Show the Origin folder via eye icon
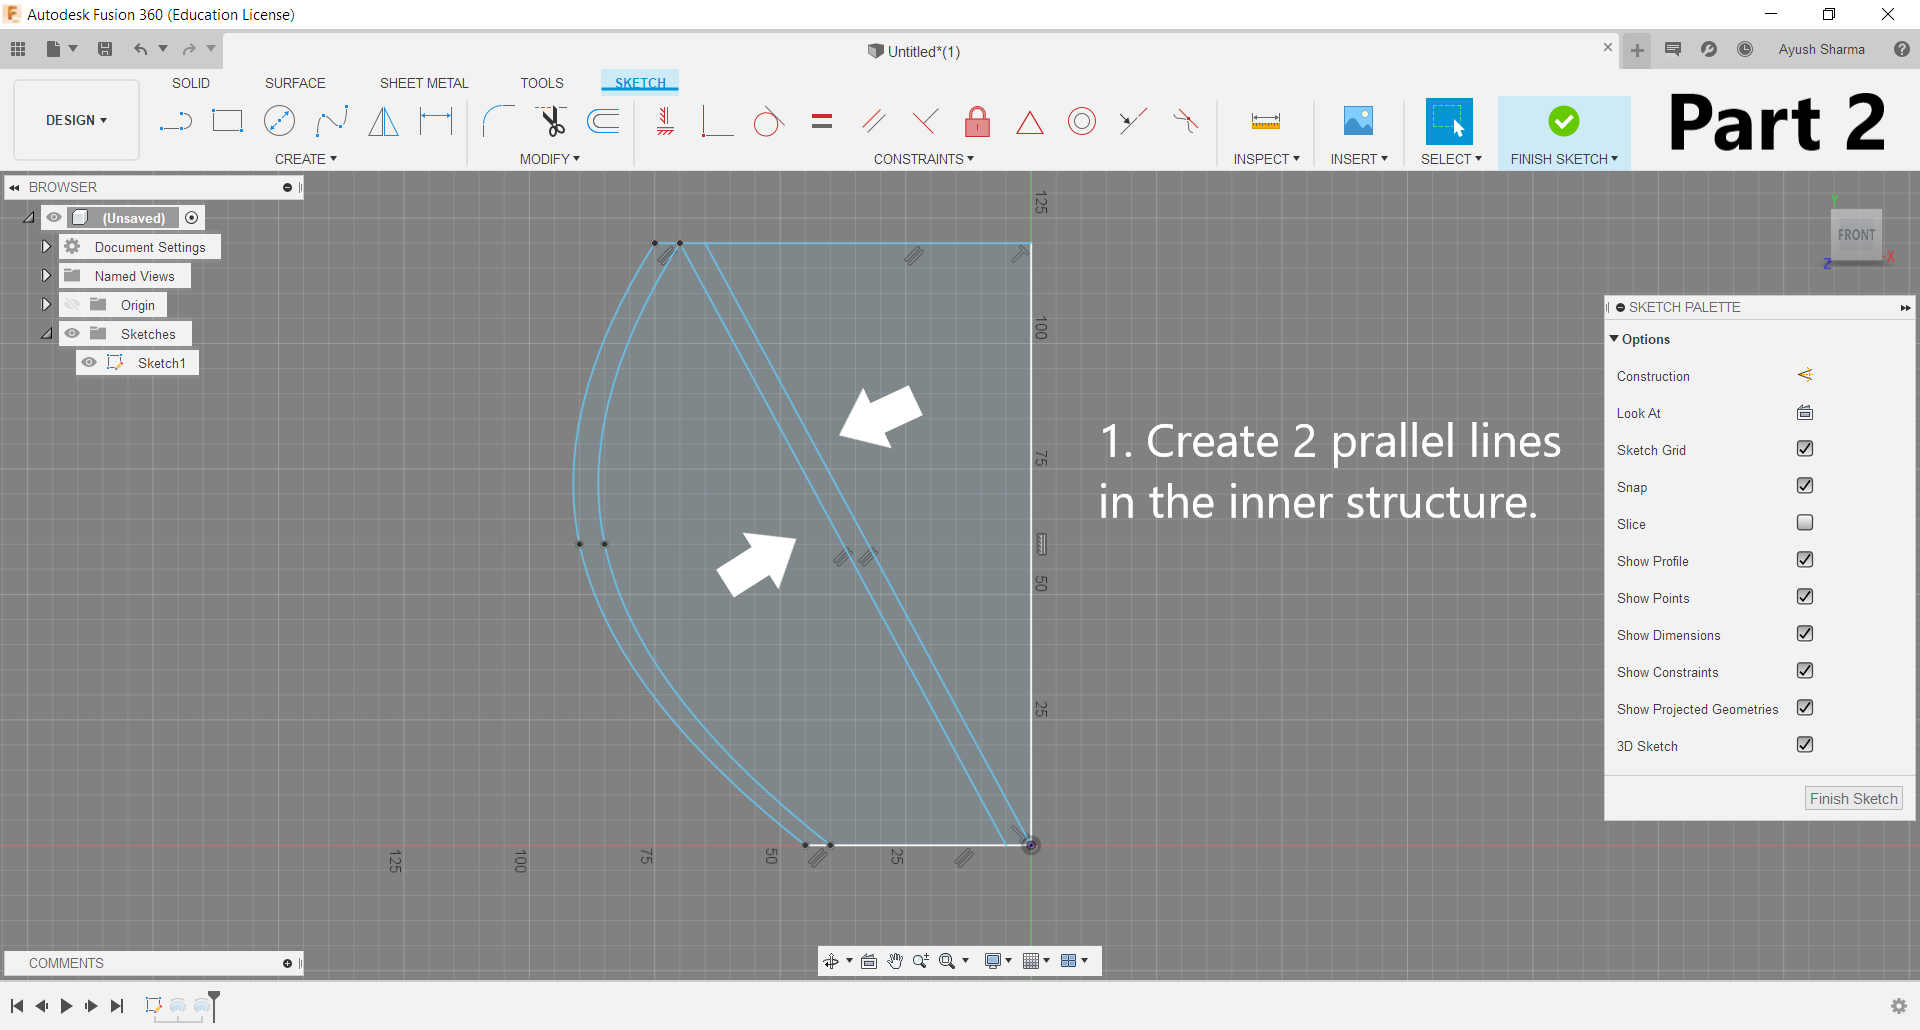Screen dimensions: 1920x1030 (72, 304)
